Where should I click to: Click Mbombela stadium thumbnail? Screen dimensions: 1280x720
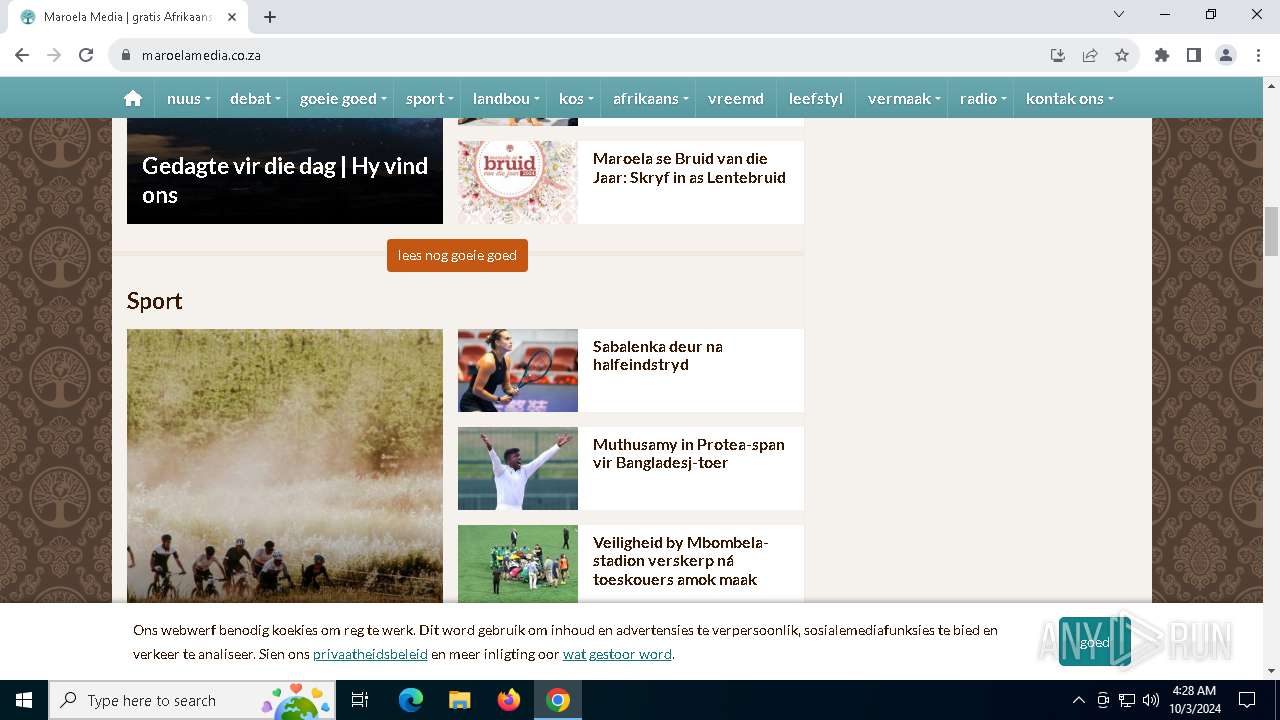pyautogui.click(x=518, y=564)
